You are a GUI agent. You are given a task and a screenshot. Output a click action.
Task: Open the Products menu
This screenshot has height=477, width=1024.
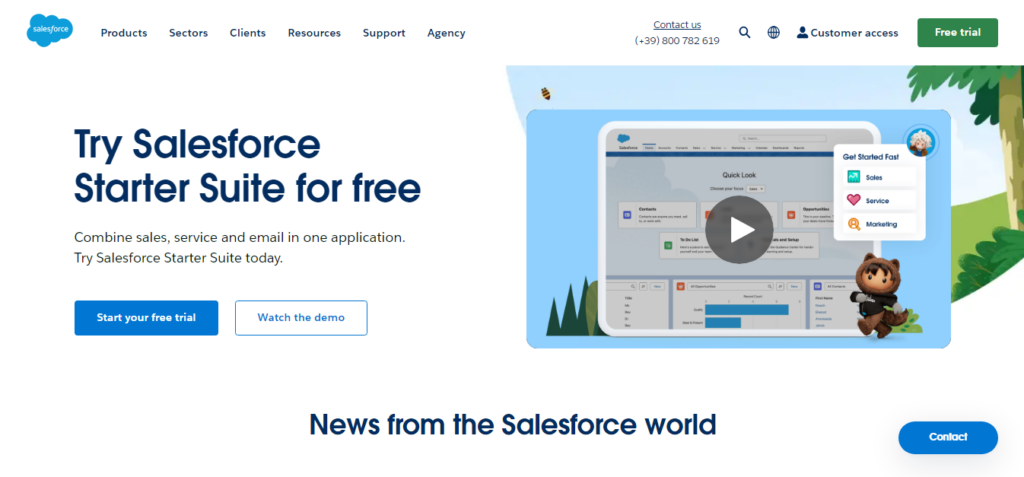(x=124, y=33)
